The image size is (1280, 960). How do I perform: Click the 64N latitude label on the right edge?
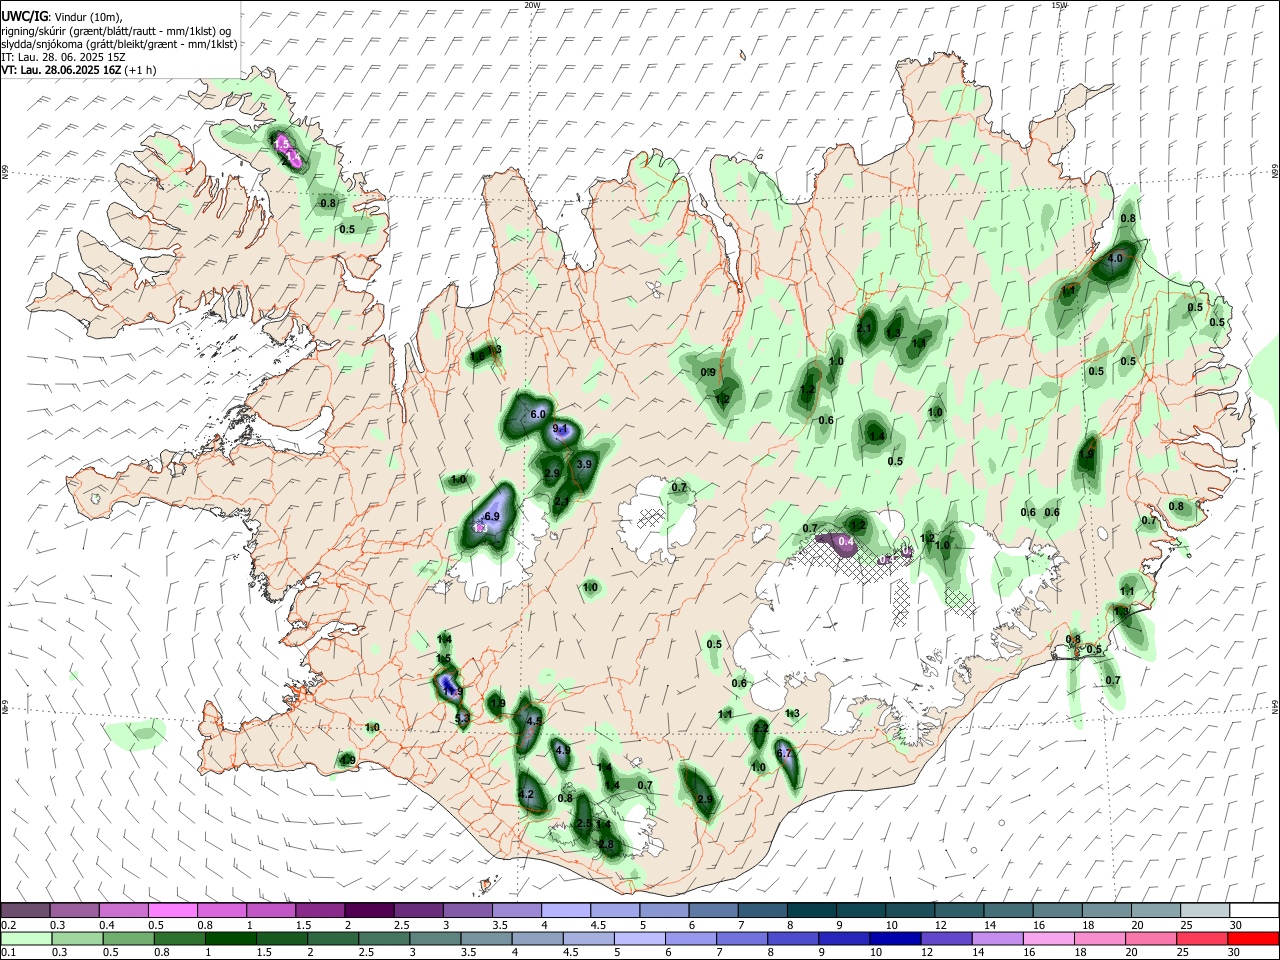(1275, 705)
